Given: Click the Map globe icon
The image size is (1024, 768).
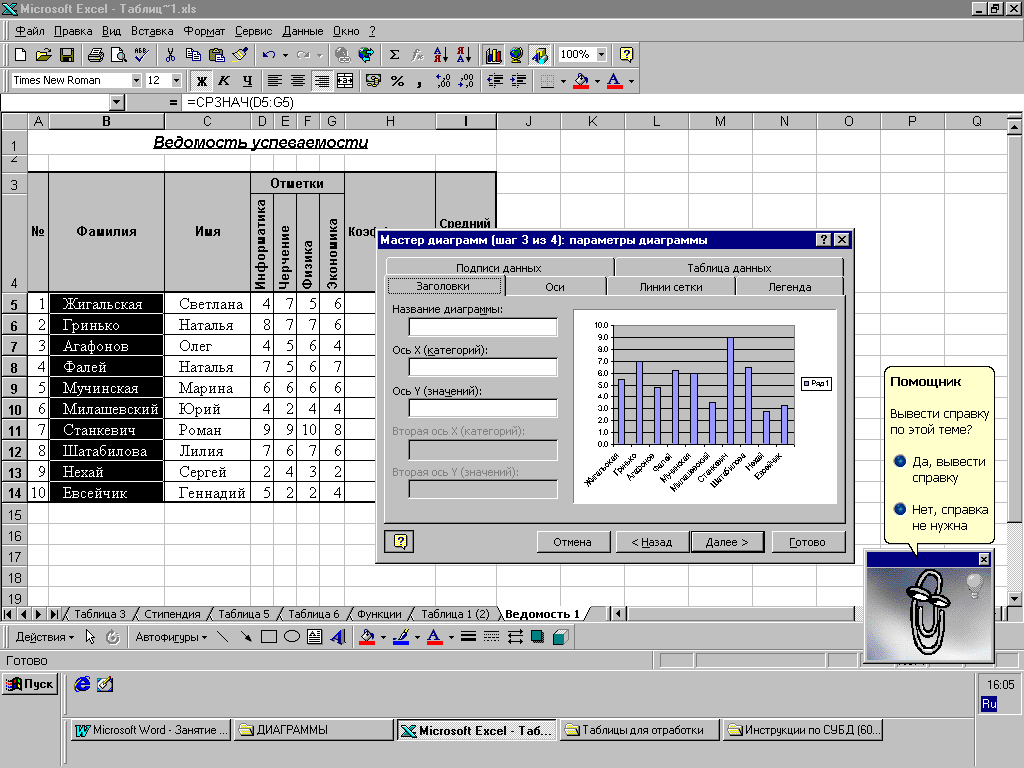Looking at the screenshot, I should (516, 55).
